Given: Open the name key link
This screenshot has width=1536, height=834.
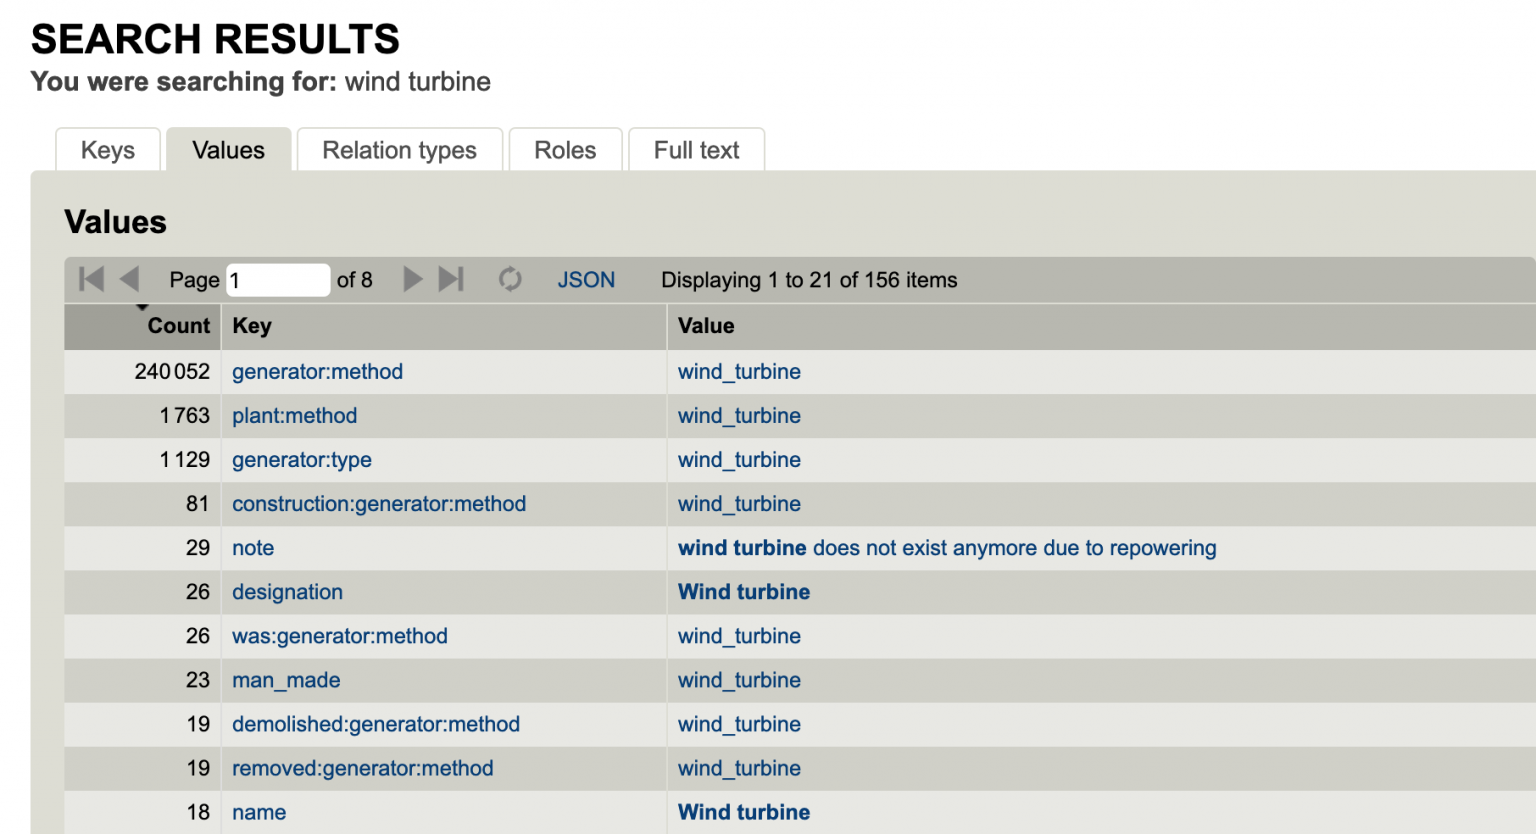Looking at the screenshot, I should [x=259, y=811].
